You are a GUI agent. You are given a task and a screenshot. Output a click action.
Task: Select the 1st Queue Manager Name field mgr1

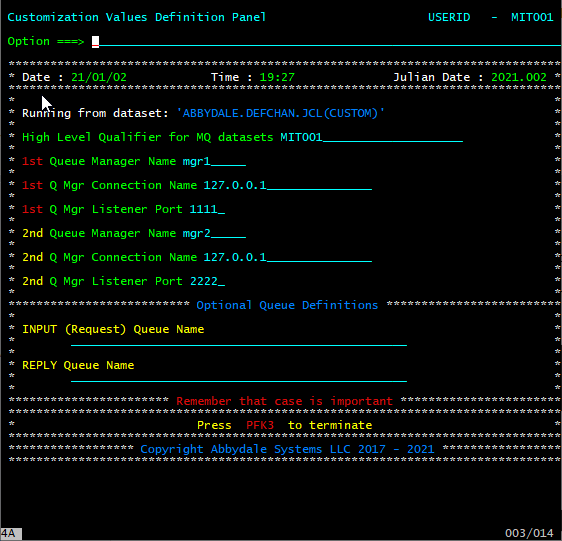point(214,161)
